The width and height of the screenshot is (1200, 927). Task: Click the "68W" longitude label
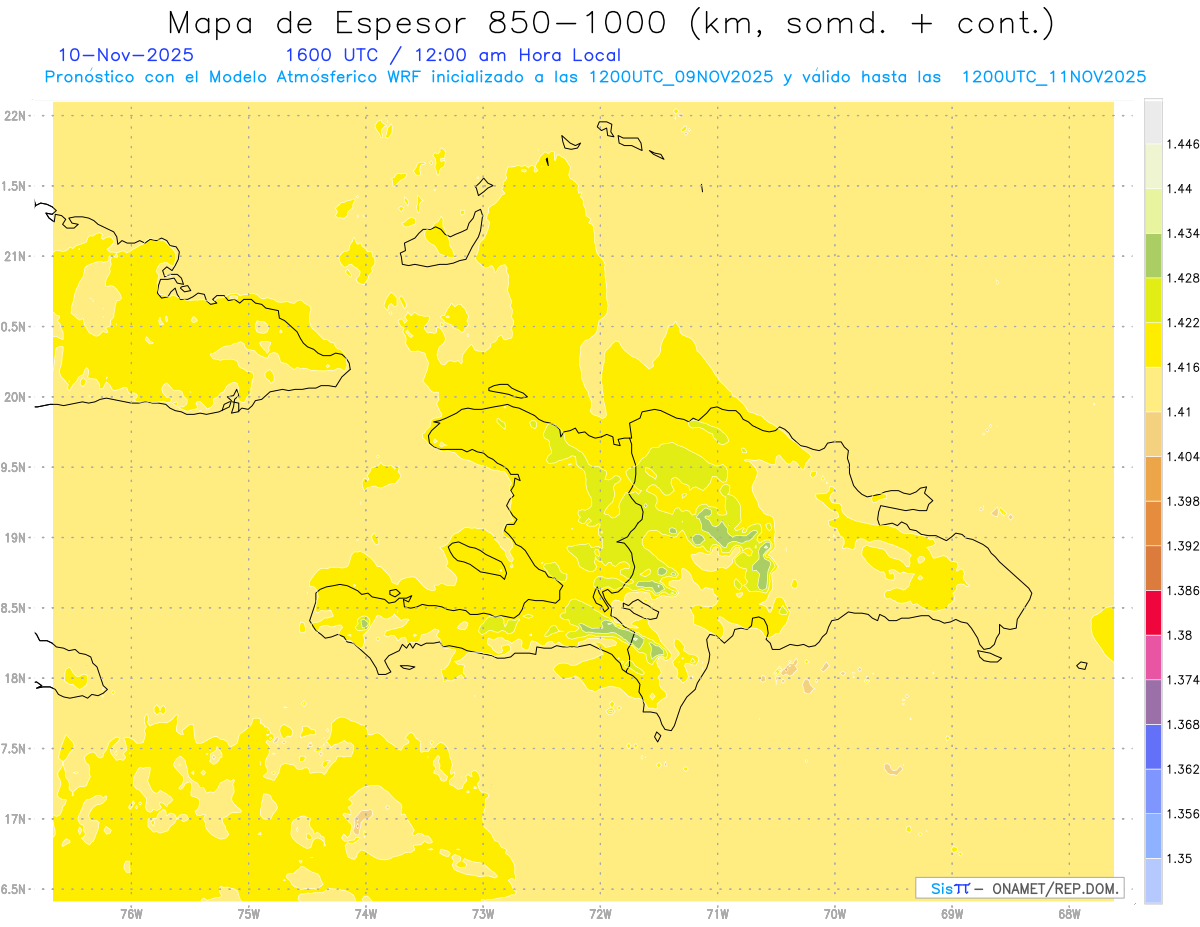(1069, 913)
